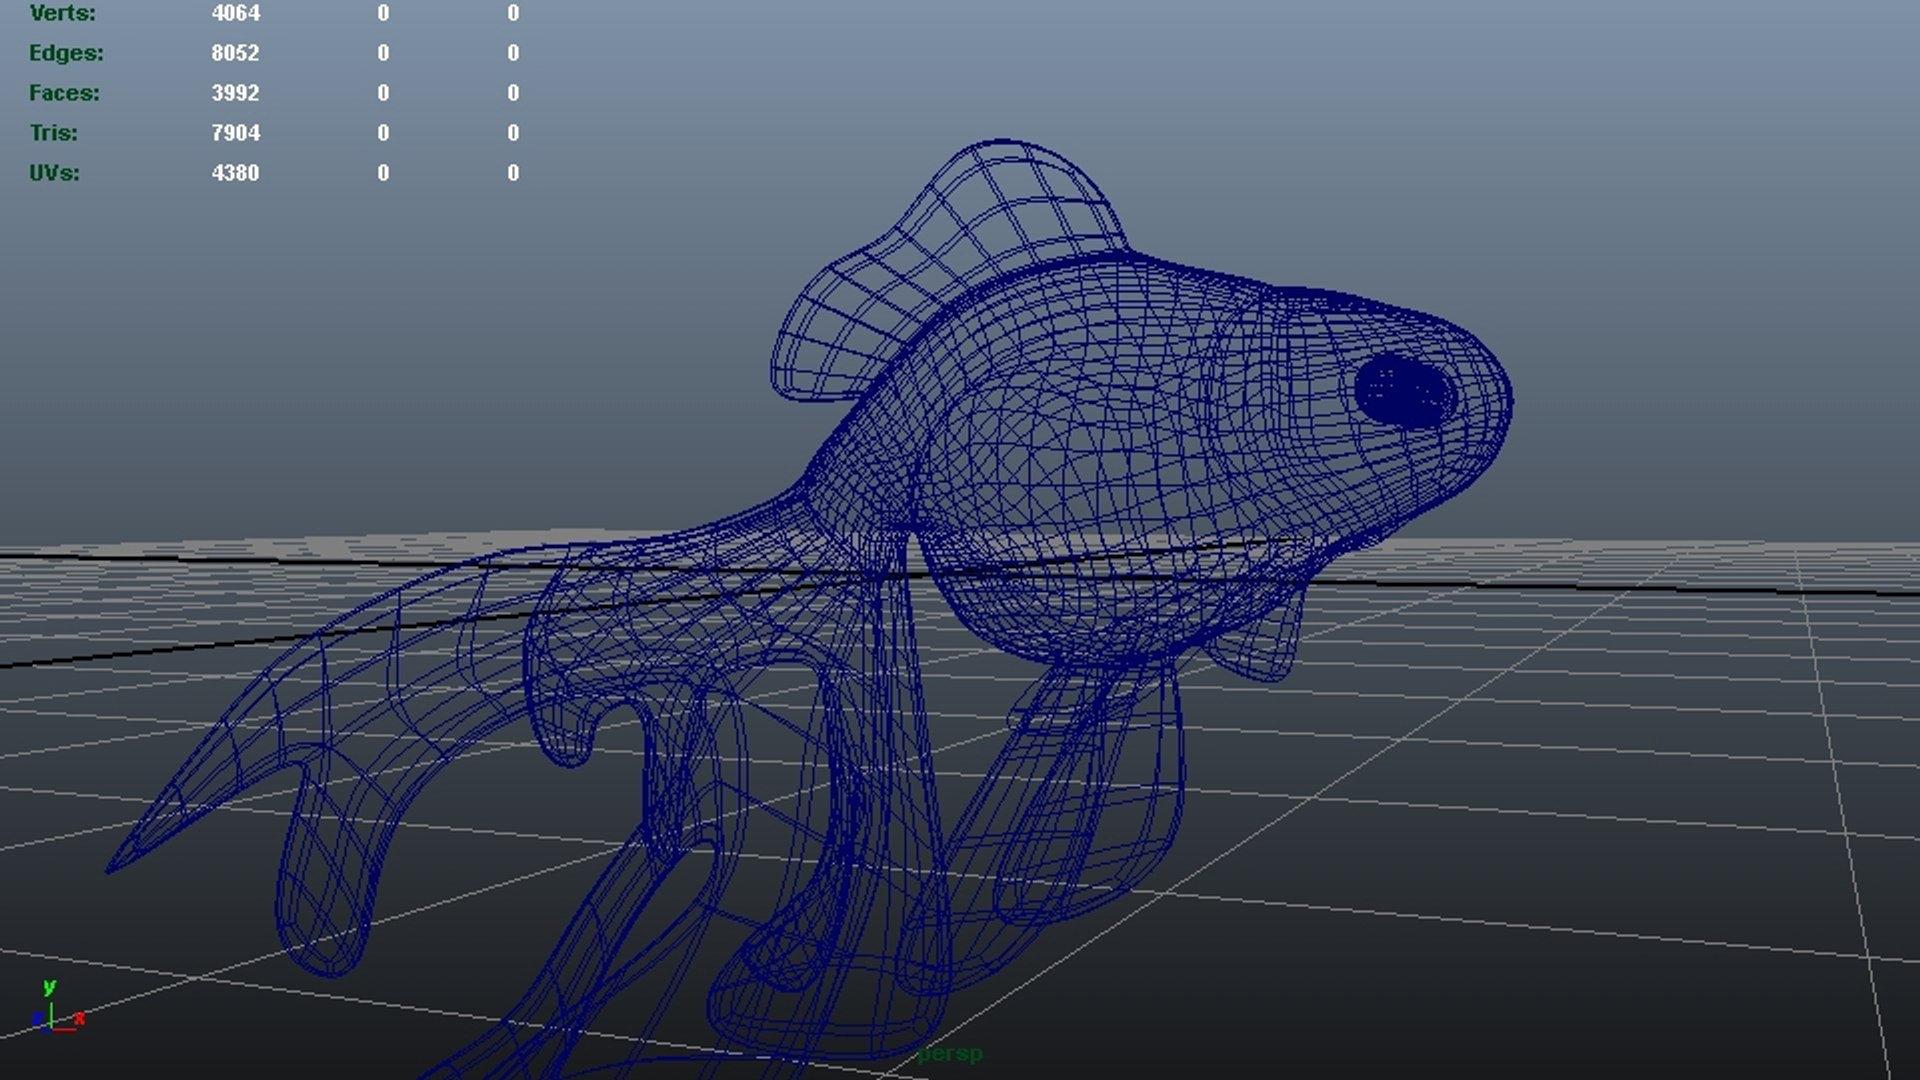Click the Faces count value 3992
The image size is (1920, 1080).
point(235,93)
